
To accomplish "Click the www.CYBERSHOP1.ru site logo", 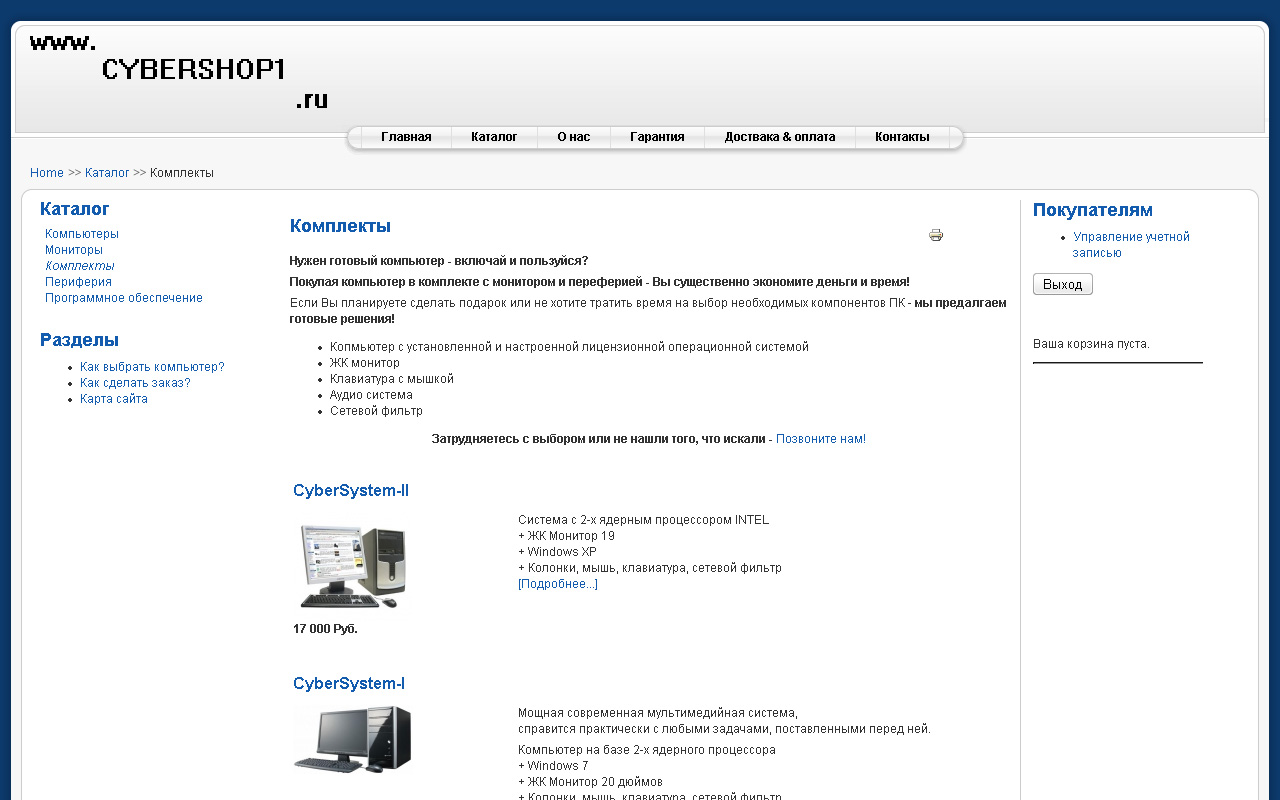I will pyautogui.click(x=180, y=70).
